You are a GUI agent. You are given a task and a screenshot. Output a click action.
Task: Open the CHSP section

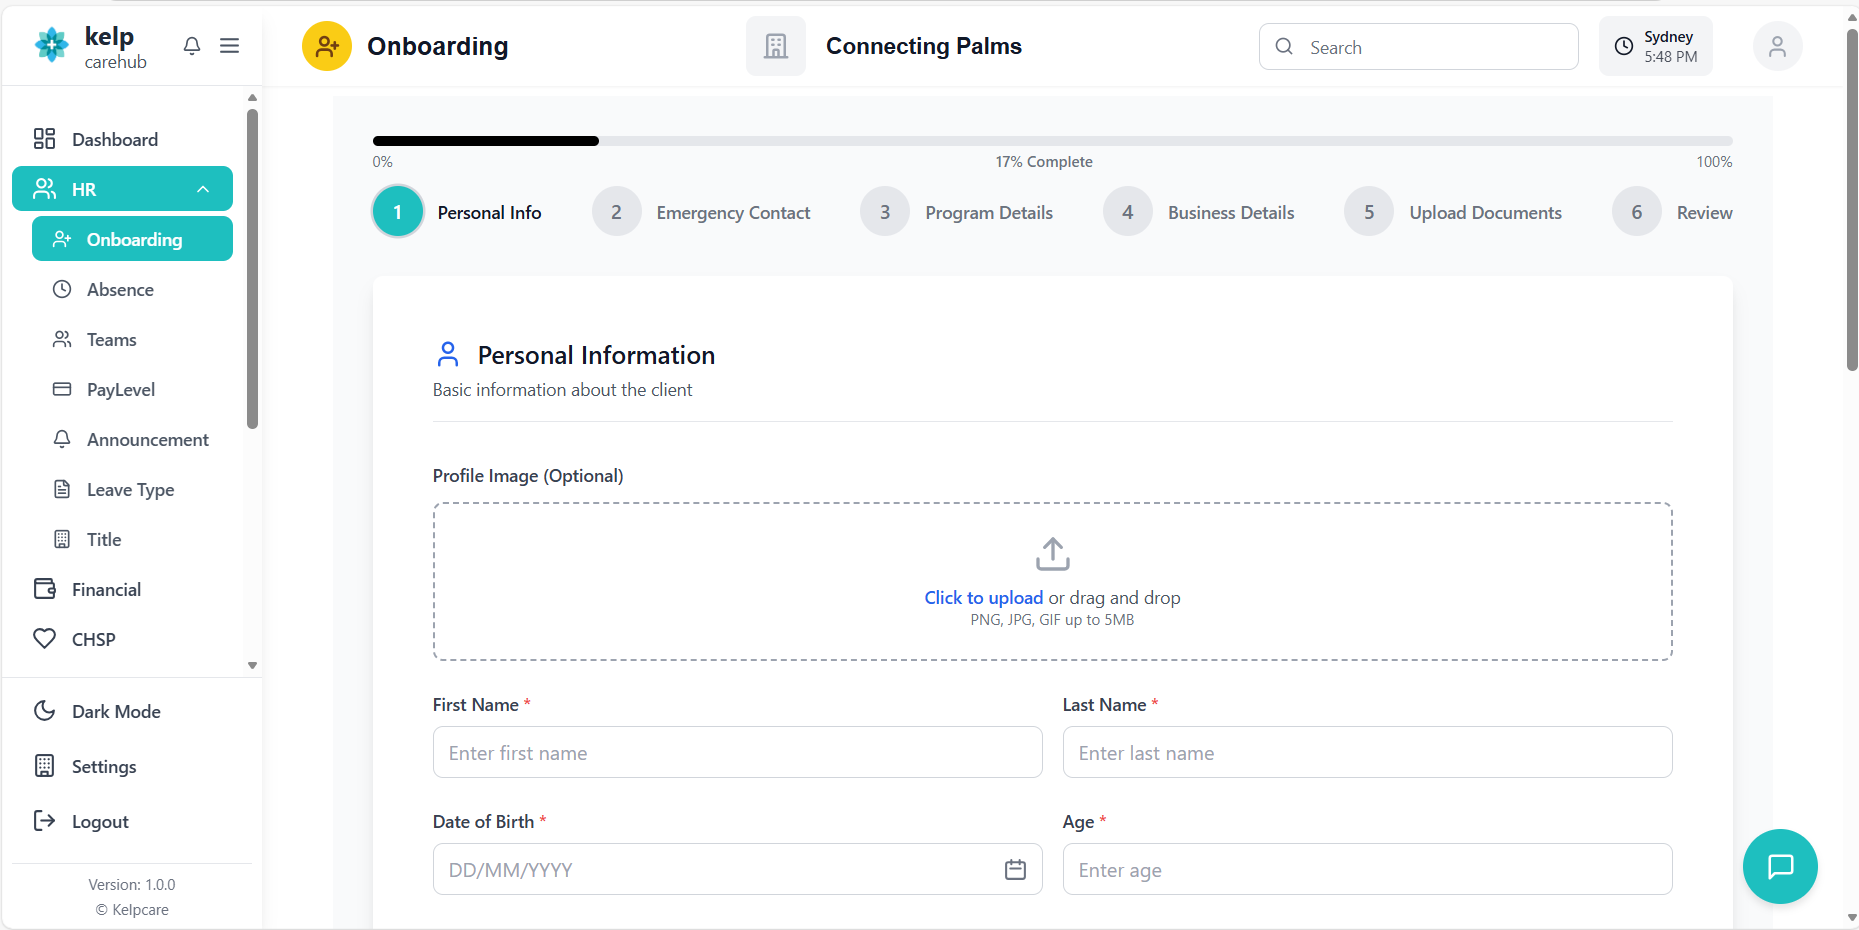92,639
